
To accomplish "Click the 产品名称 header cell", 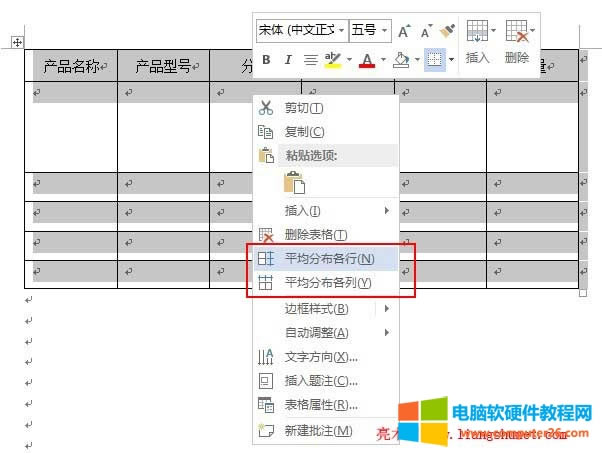I will [x=71, y=67].
